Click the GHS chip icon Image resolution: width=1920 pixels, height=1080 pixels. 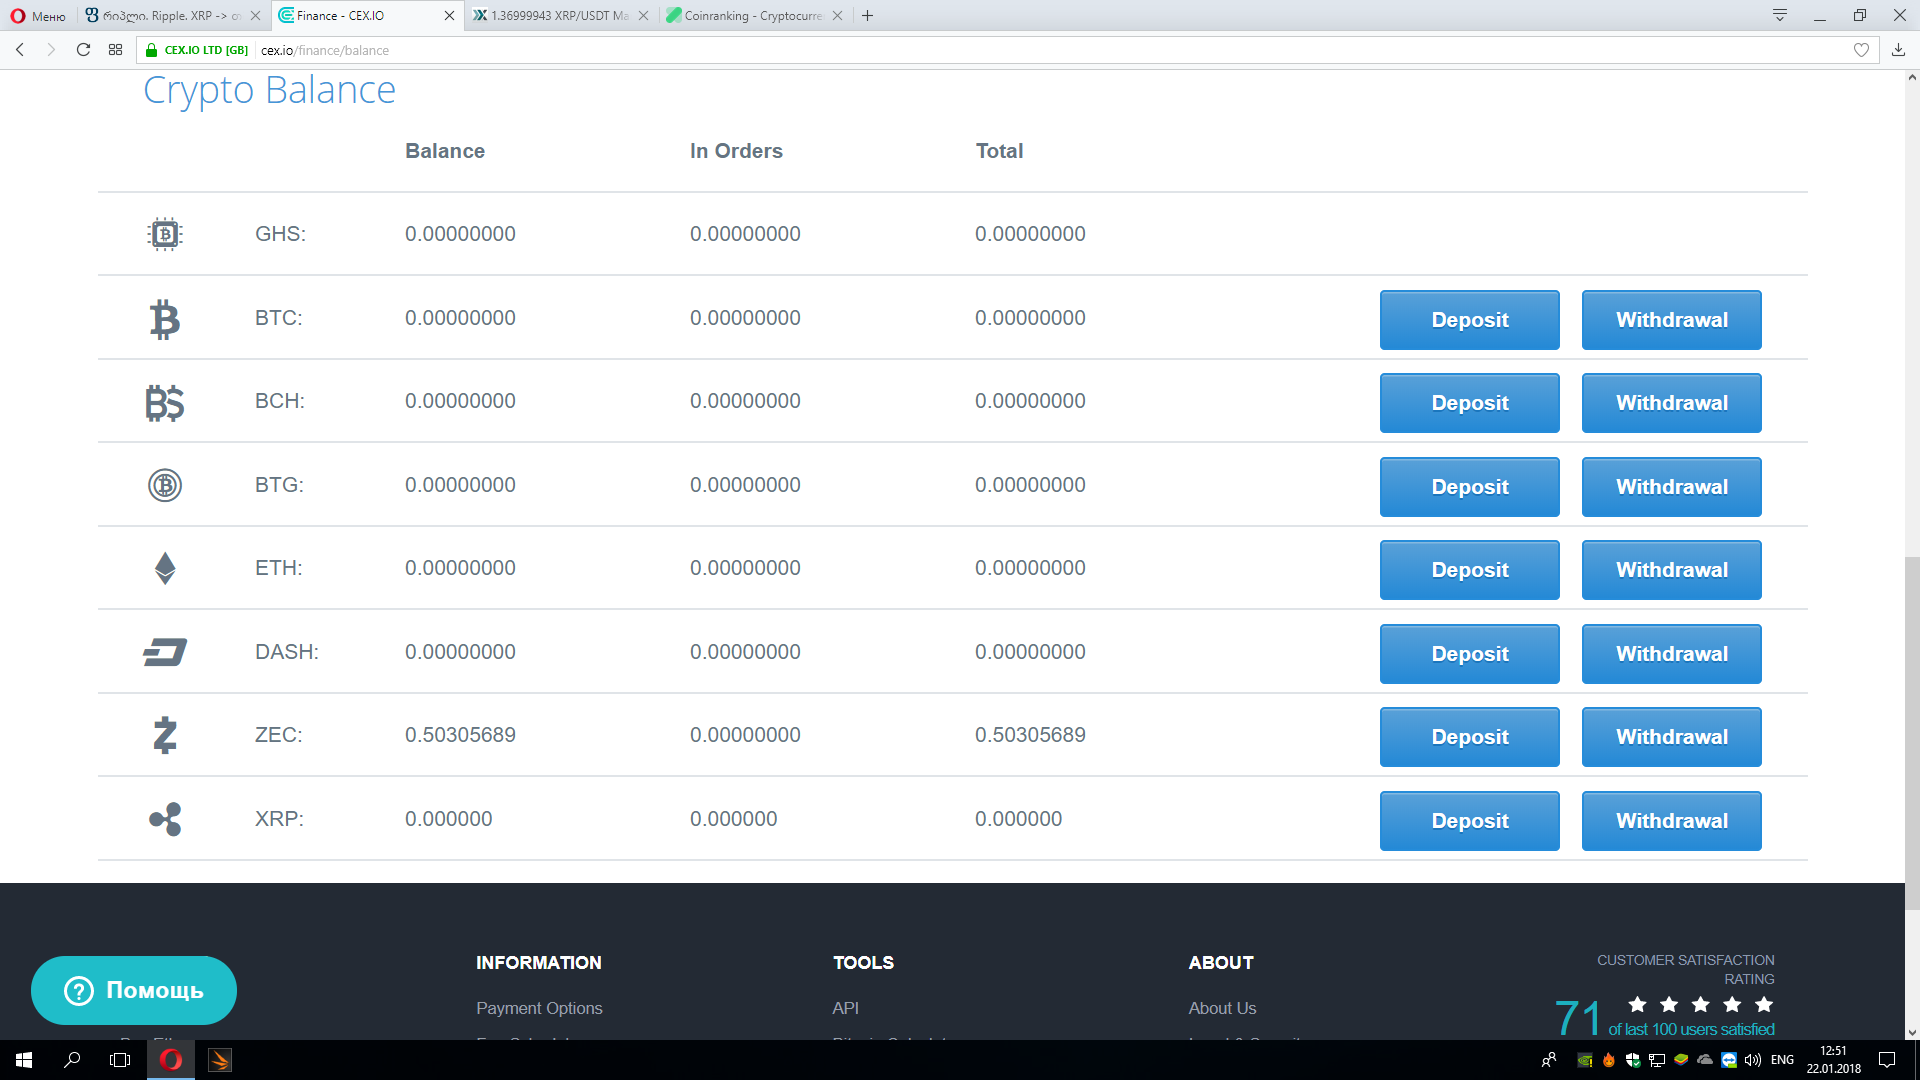click(165, 234)
